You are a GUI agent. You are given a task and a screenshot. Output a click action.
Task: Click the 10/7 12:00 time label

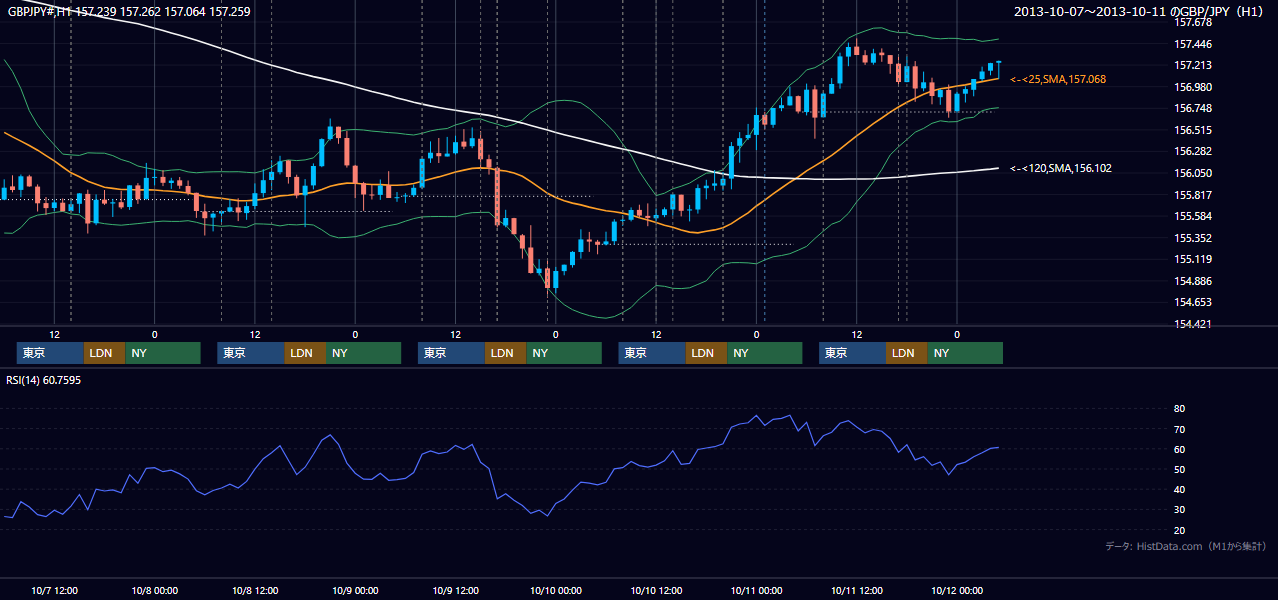pyautogui.click(x=54, y=590)
